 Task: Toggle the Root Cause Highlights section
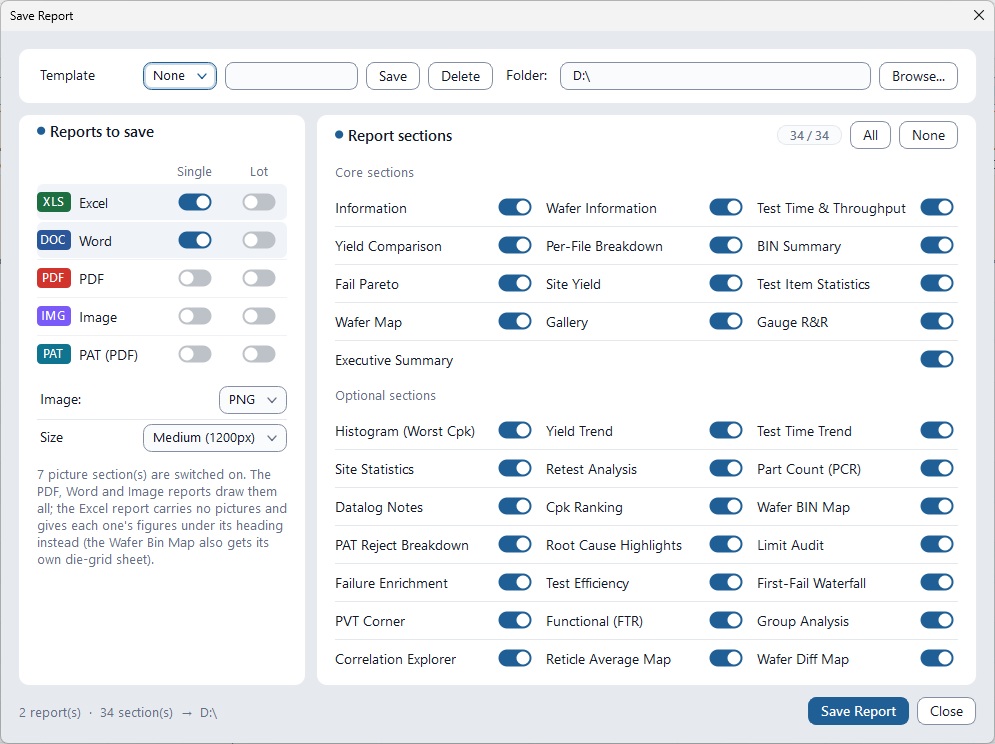(x=726, y=545)
